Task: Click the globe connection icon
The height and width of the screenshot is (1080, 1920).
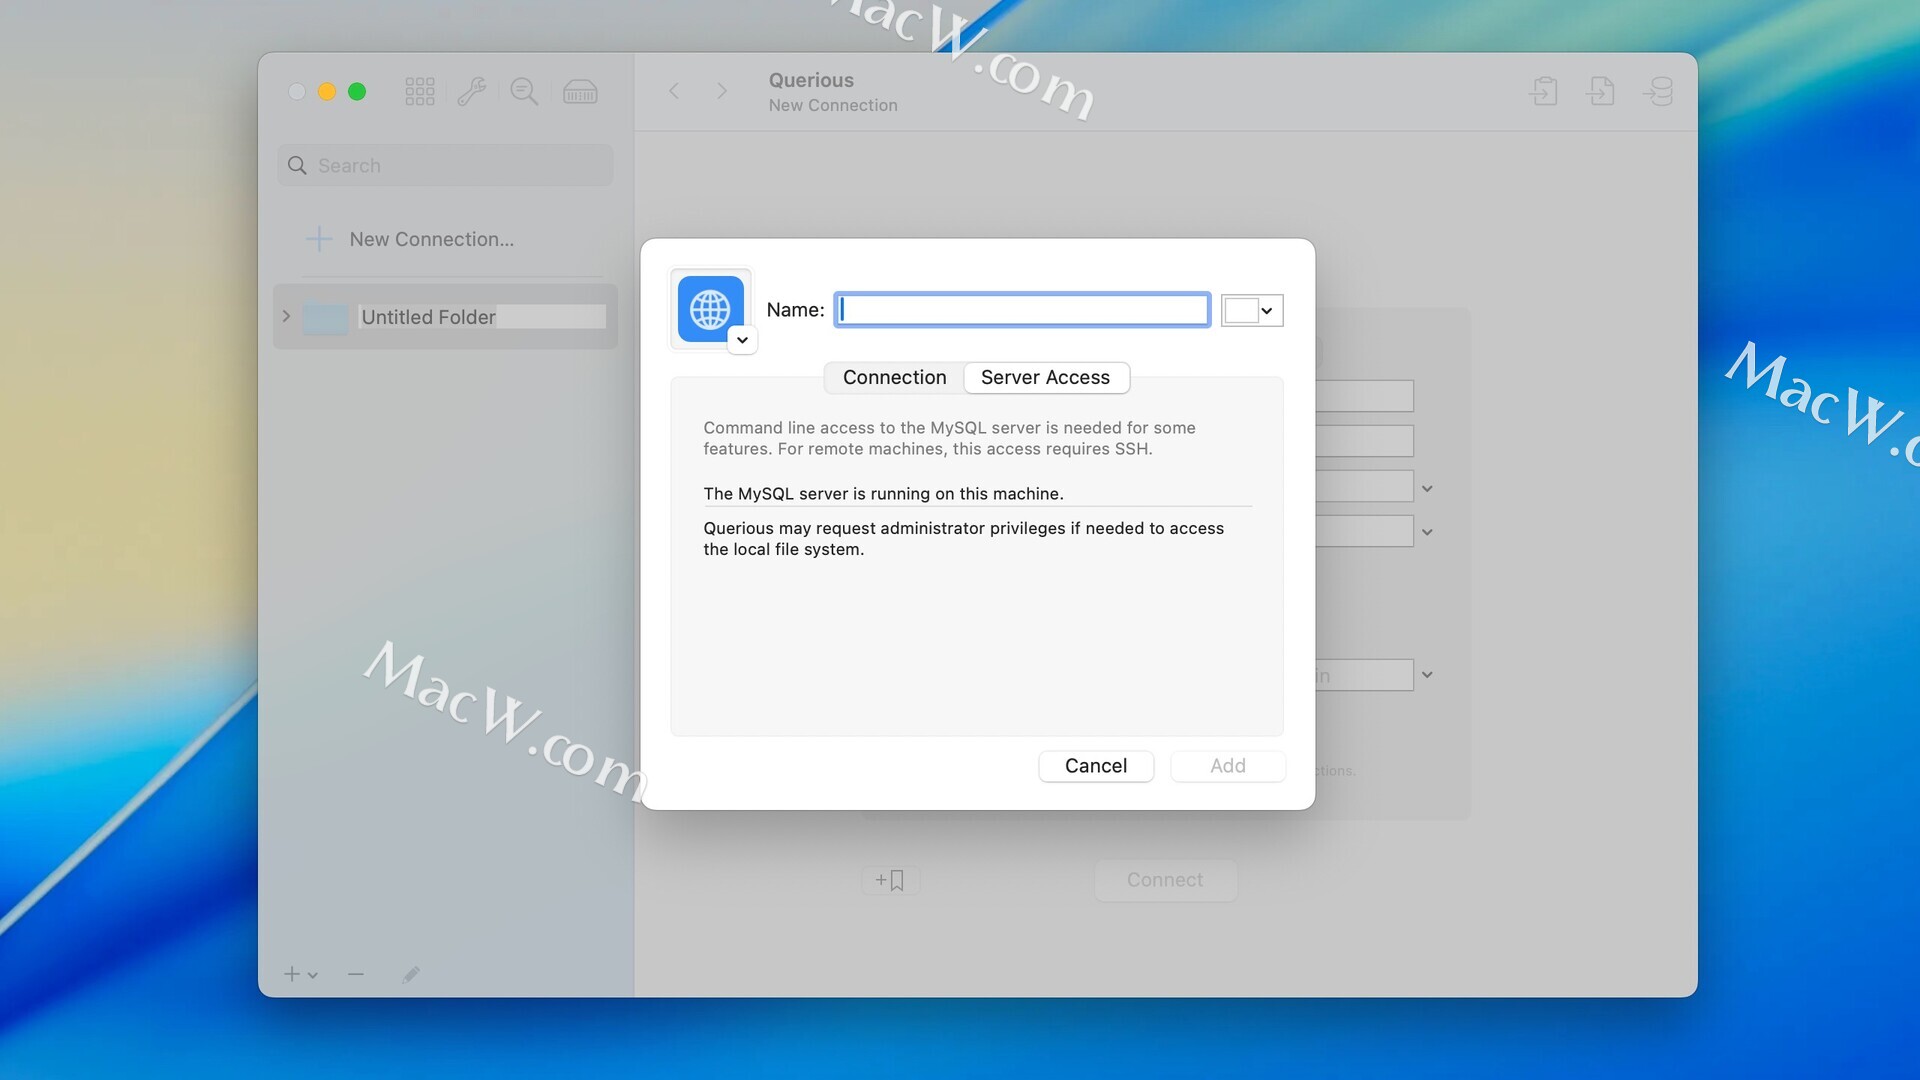Action: click(710, 309)
